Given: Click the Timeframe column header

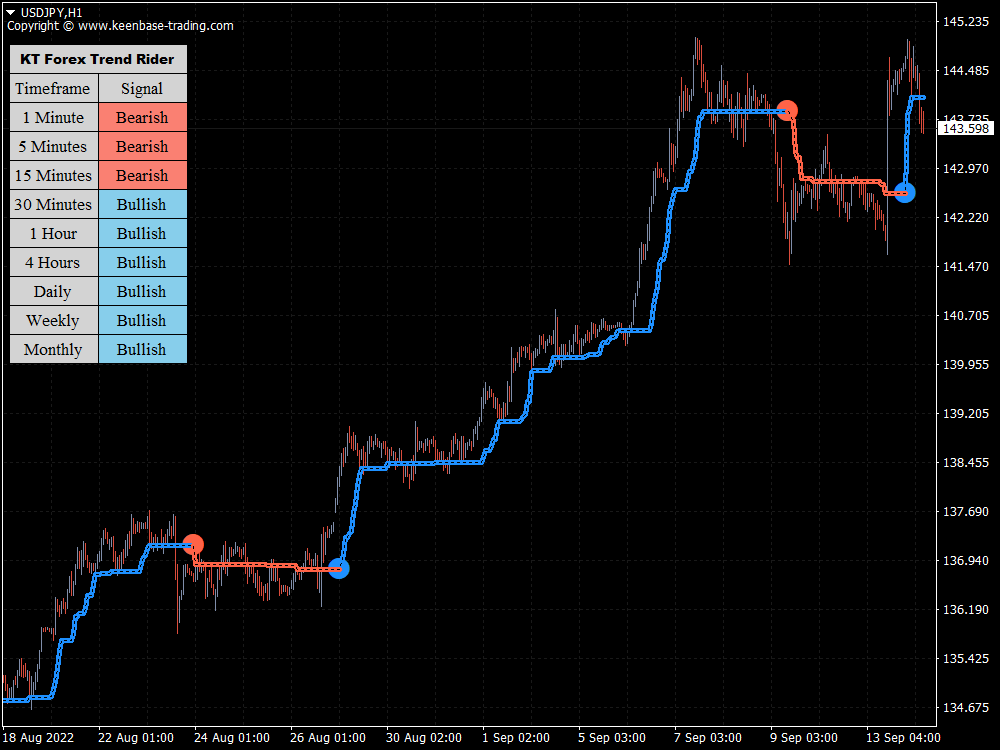Looking at the screenshot, I should 54,89.
